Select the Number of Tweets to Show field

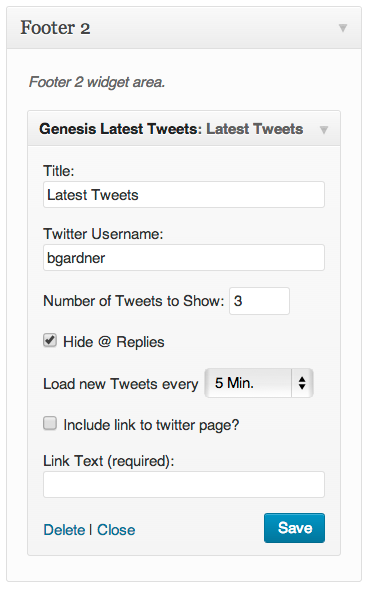pos(259,301)
